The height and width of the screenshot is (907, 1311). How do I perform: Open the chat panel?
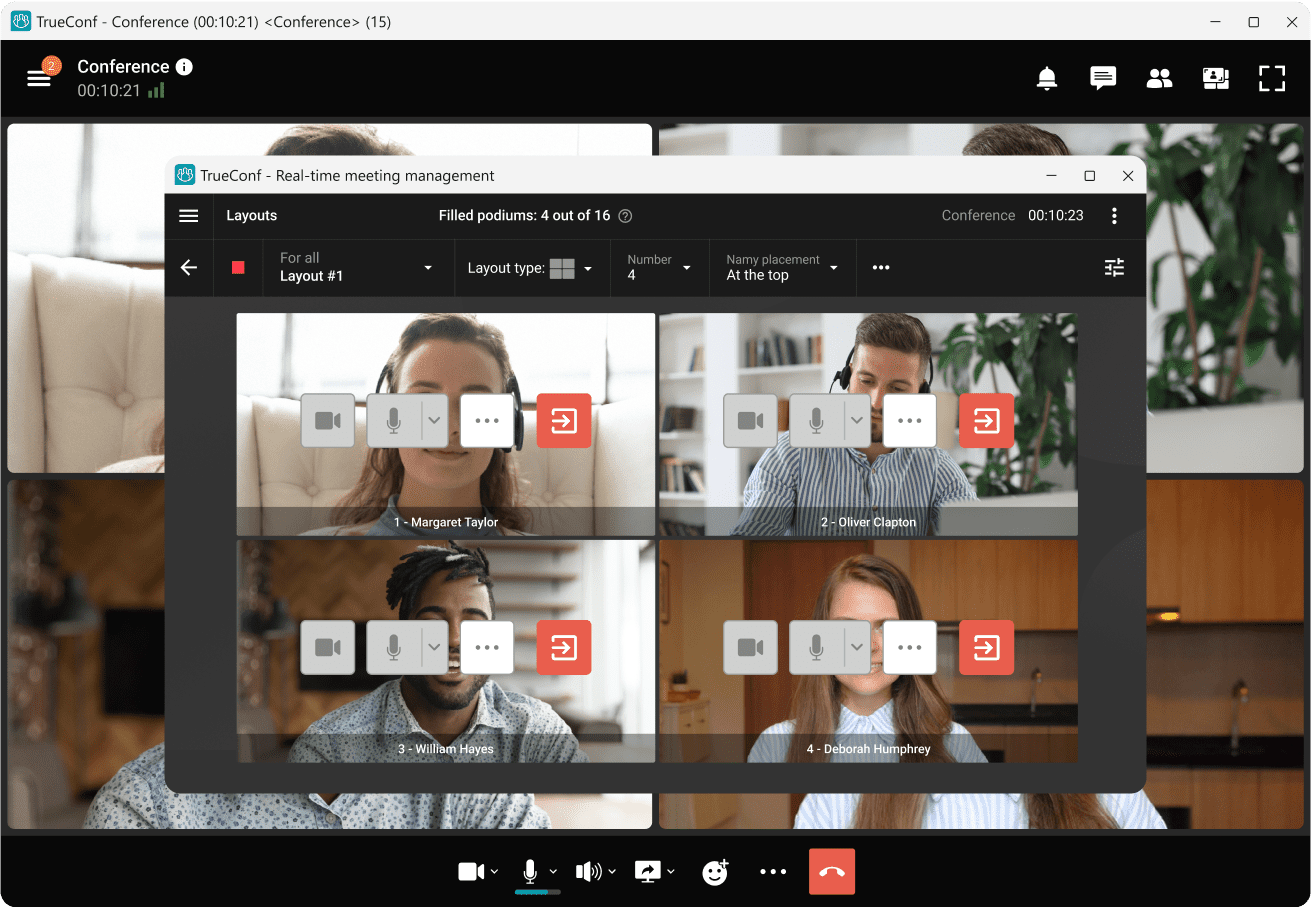pos(1103,78)
